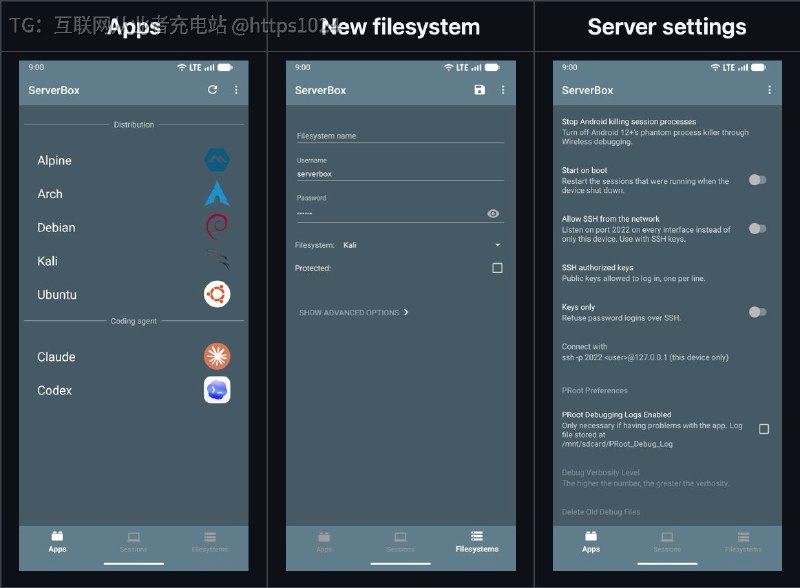Screen dimensions: 800x588
Task: Select Filesystems tab in Server settings screen
Action: tap(743, 542)
